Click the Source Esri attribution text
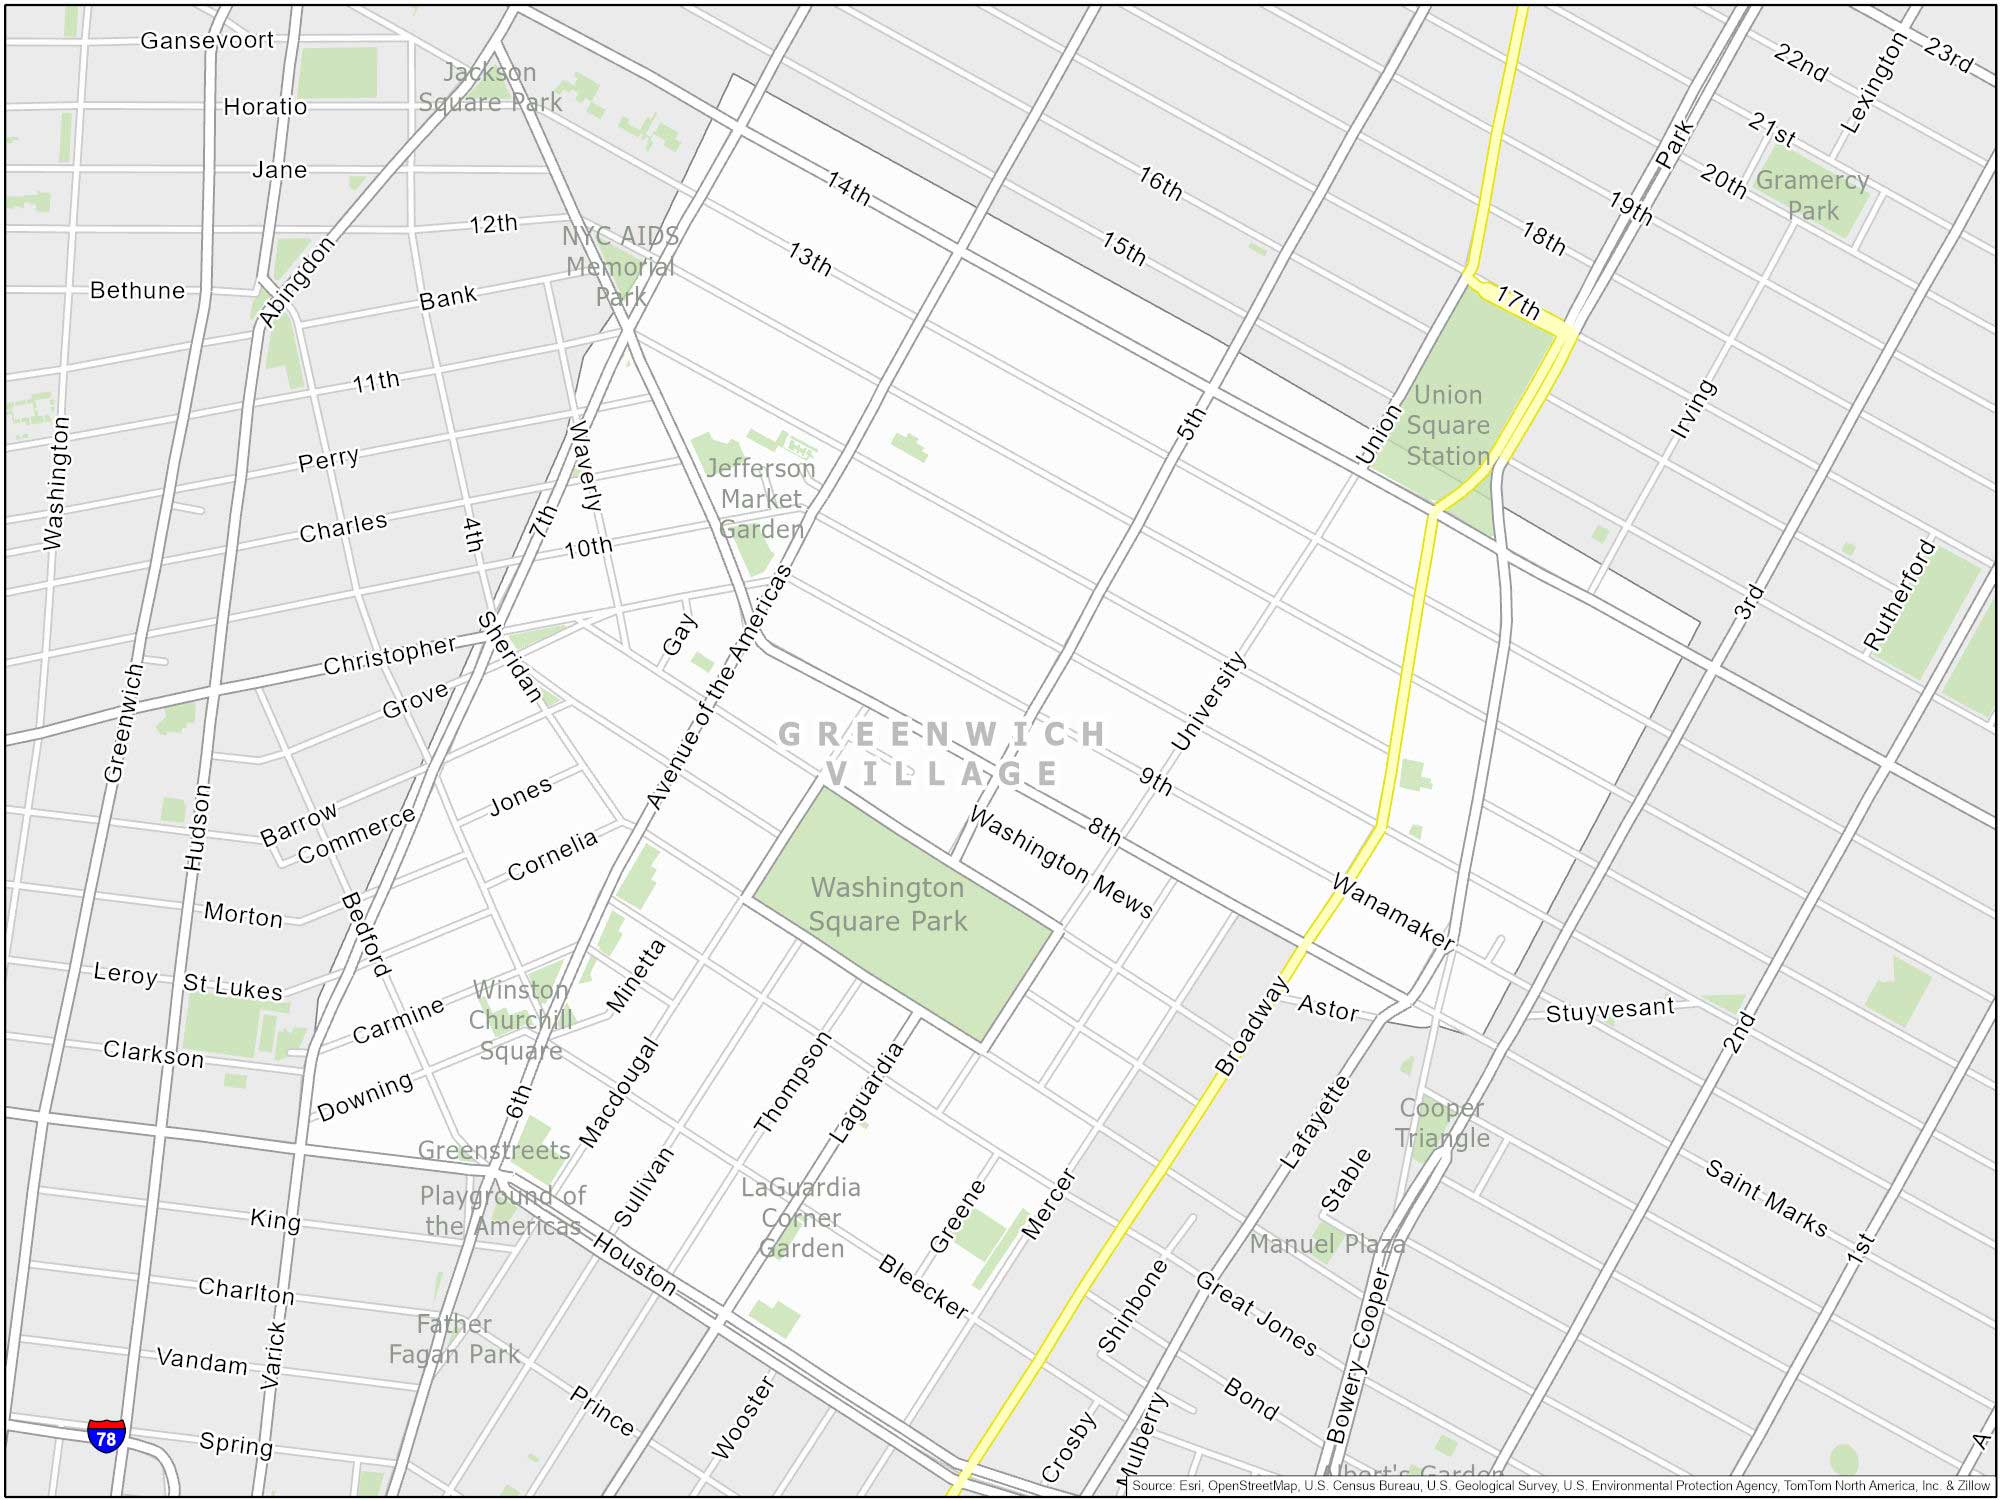 coord(1561,1486)
